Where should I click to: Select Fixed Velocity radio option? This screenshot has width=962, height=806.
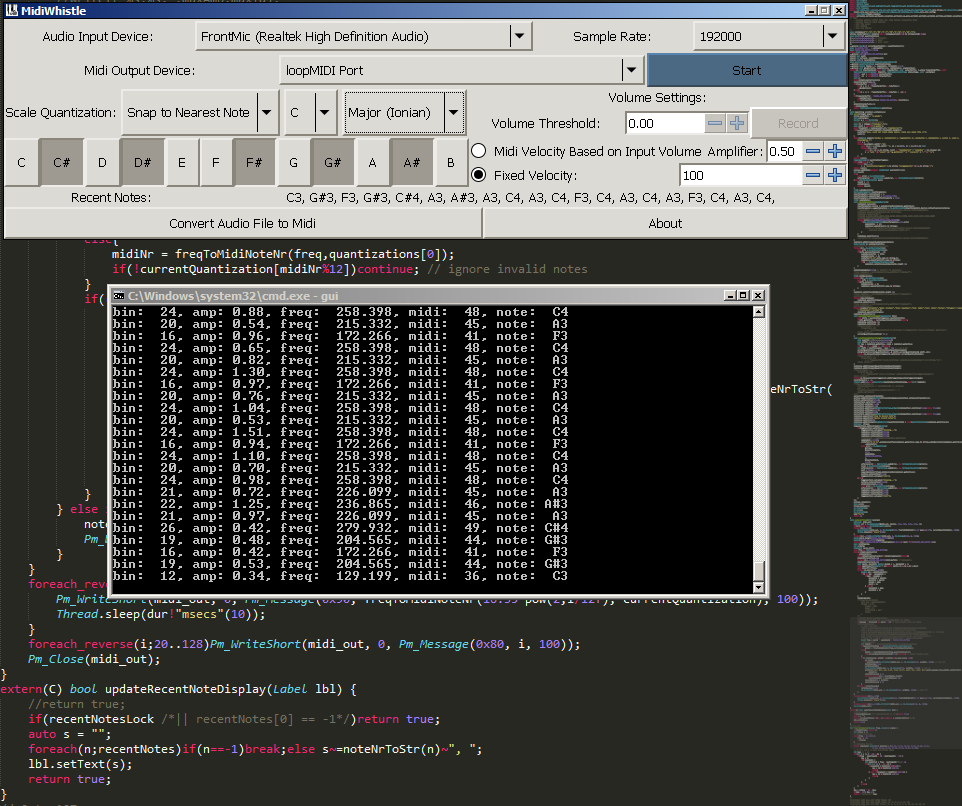(x=479, y=175)
